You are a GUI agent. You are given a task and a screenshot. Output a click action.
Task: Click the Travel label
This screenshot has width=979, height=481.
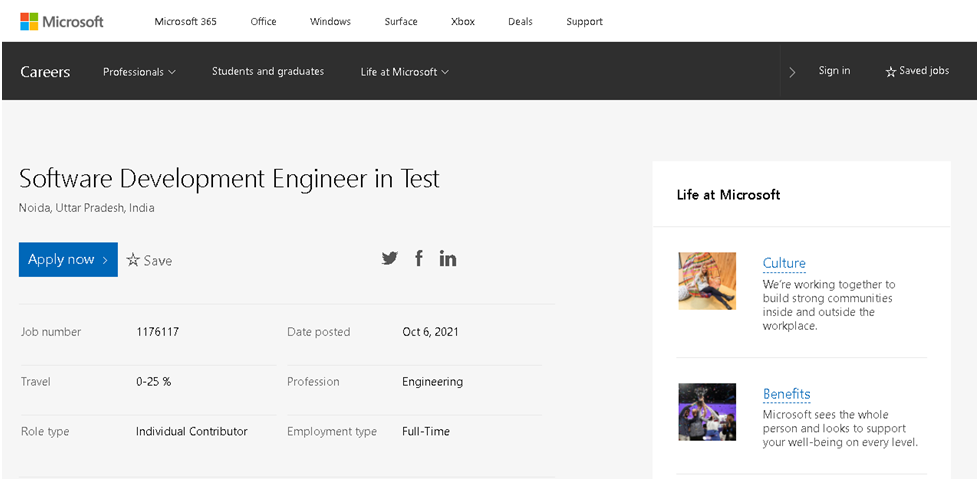point(36,382)
